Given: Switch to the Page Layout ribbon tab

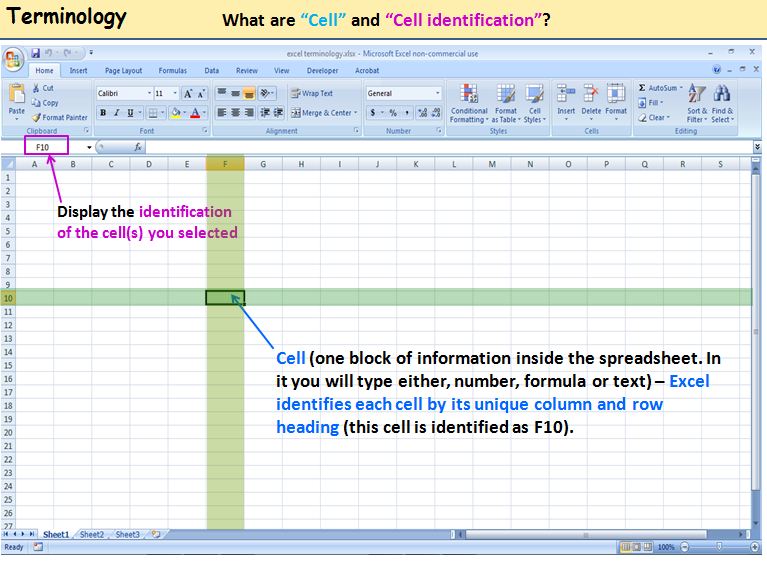Looking at the screenshot, I should 123,71.
